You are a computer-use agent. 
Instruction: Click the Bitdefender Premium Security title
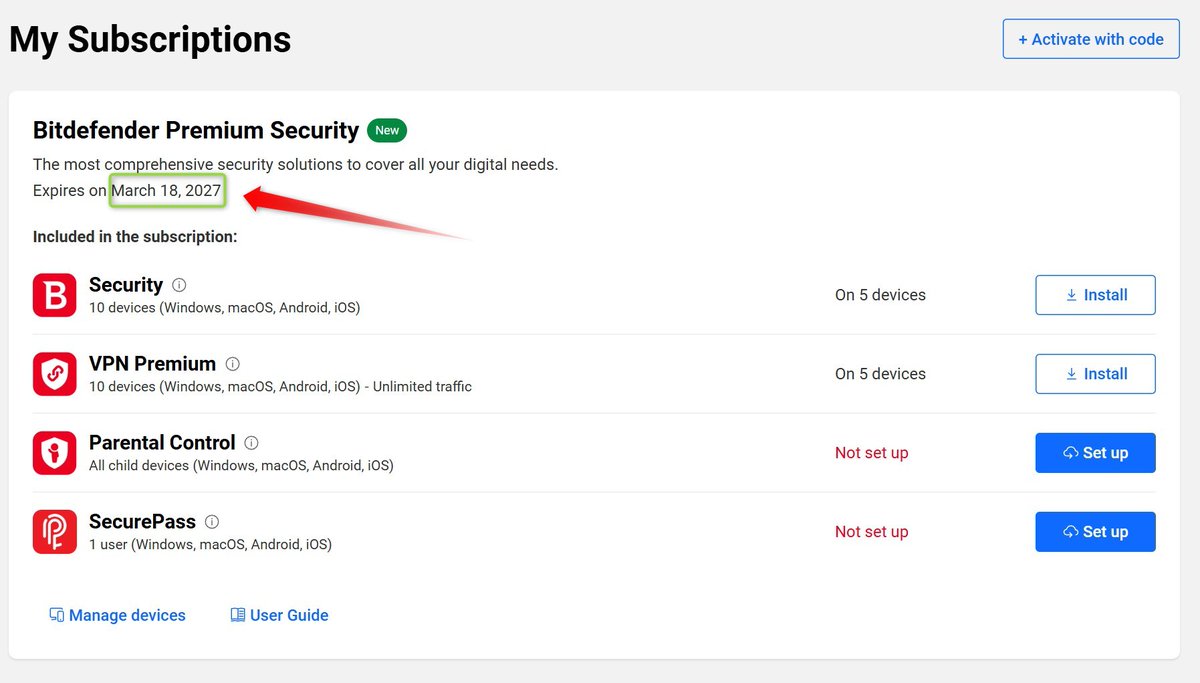coord(196,130)
